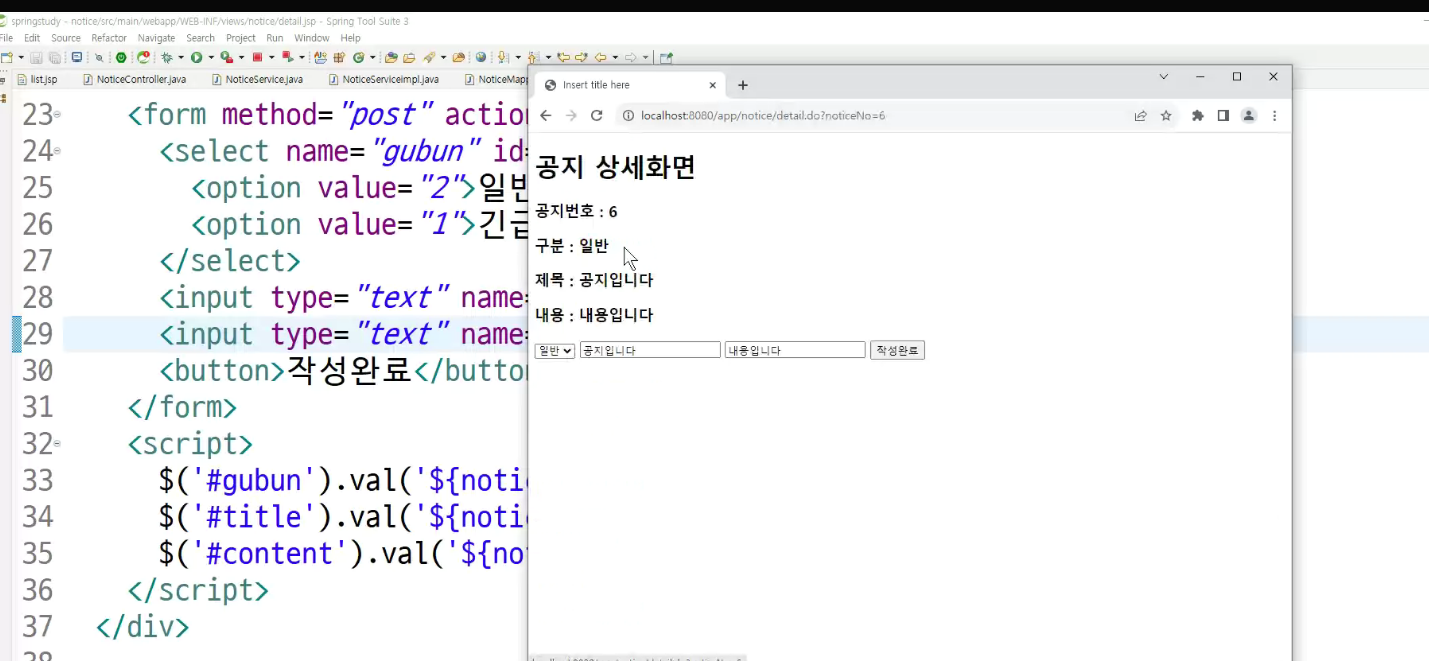This screenshot has width=1429, height=661.
Task: Click the 공지 상세화면 heading
Action: pos(615,168)
